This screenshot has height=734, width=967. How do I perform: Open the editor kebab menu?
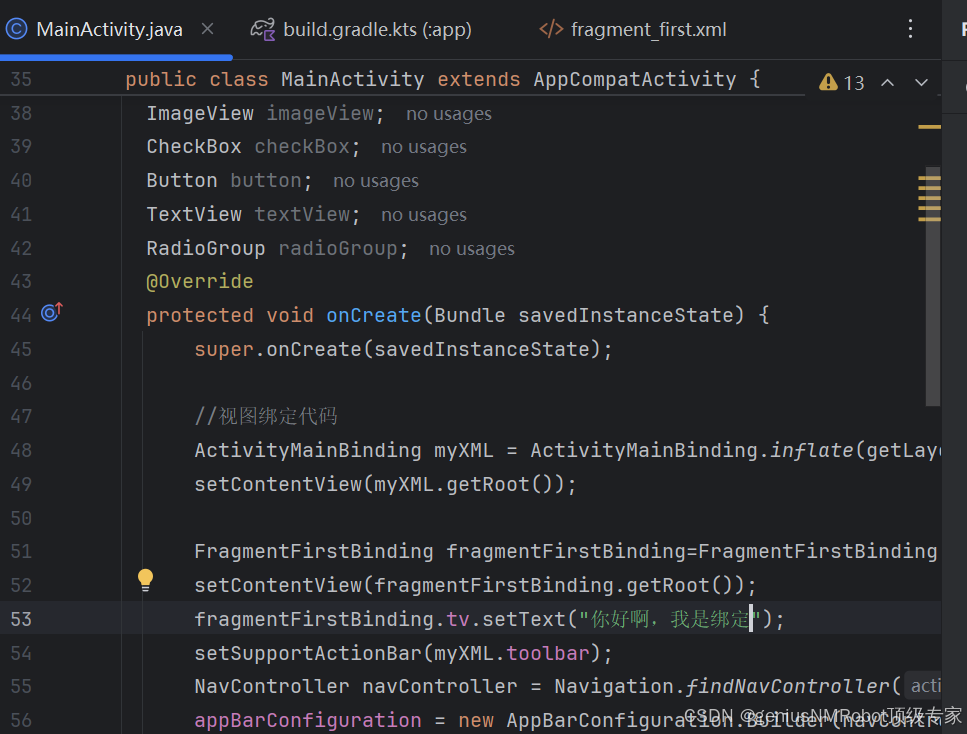[910, 29]
